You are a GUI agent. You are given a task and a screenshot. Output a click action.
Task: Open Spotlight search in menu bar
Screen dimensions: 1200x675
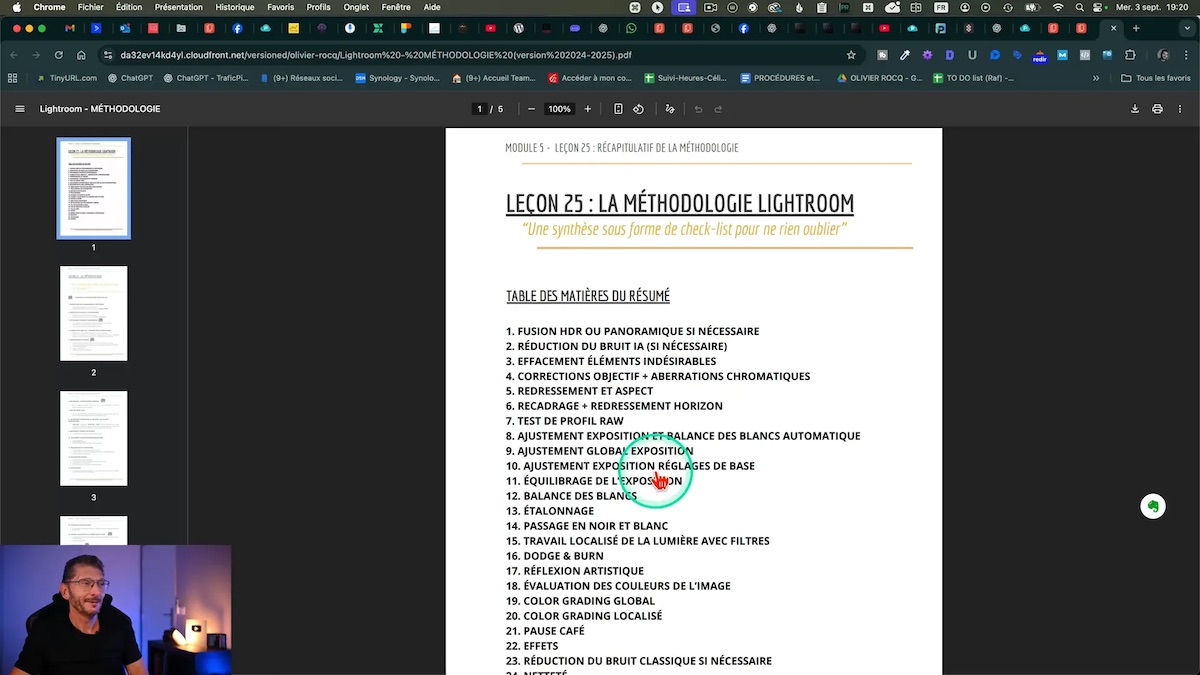point(1080,7)
